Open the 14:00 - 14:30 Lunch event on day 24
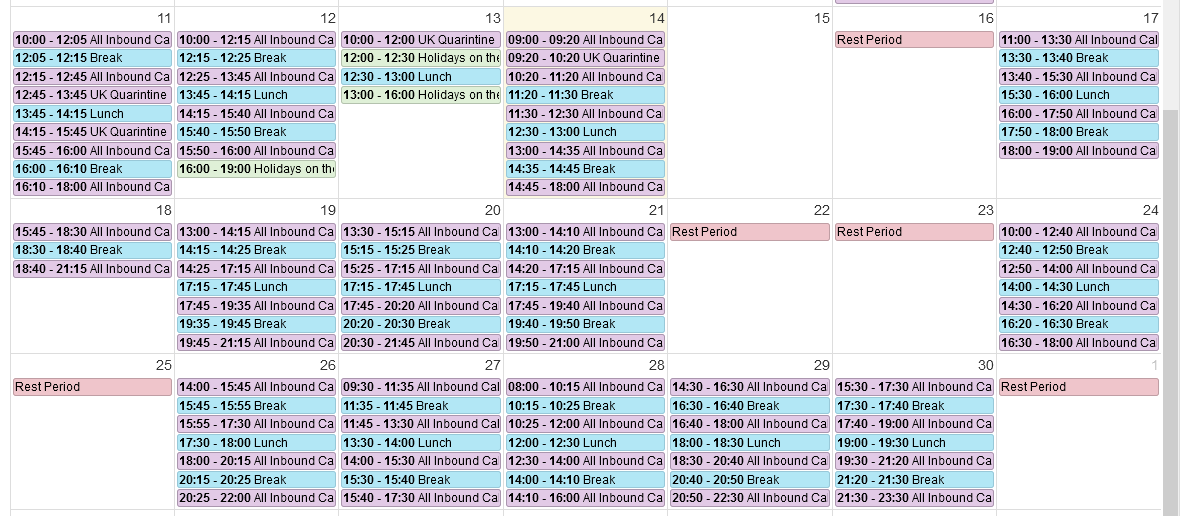This screenshot has height=516, width=1186. click(1079, 287)
